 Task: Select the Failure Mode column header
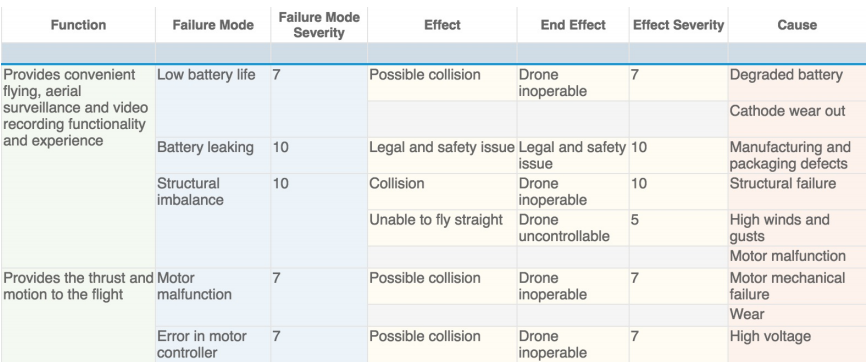click(213, 25)
